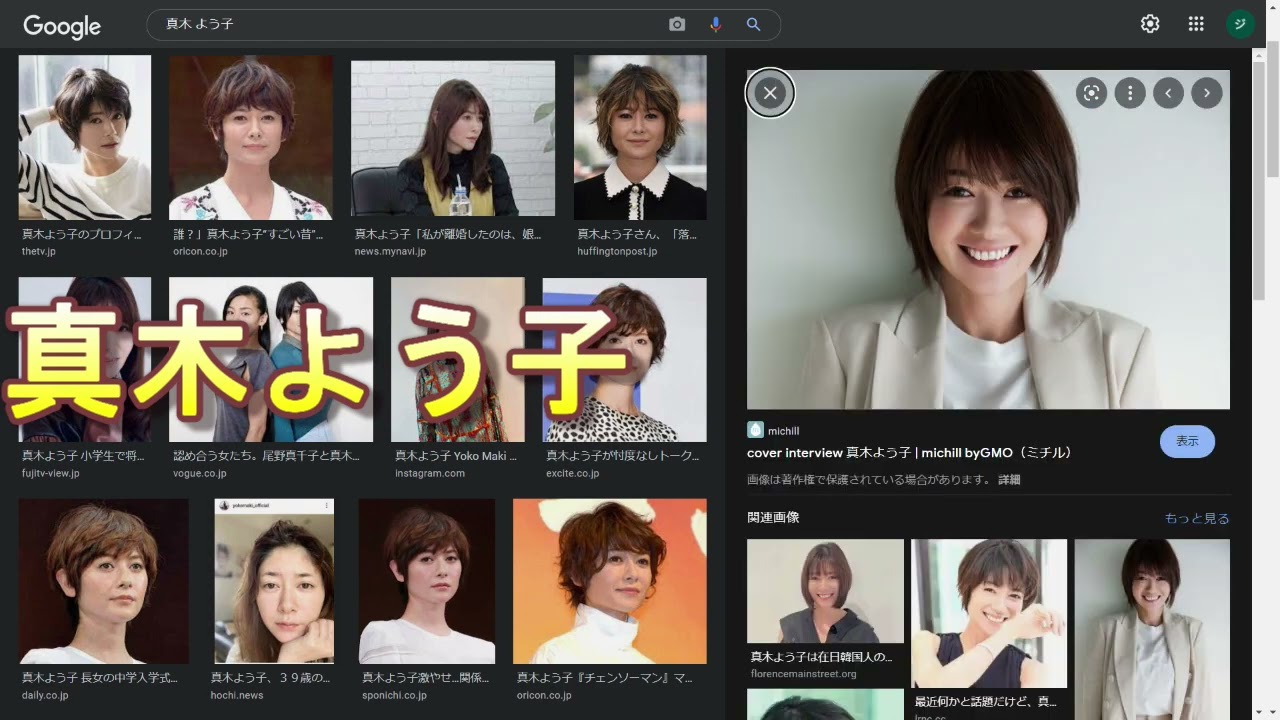This screenshot has height=720, width=1280.
Task: Click the 詳細 copyright details link
Action: (x=1009, y=480)
